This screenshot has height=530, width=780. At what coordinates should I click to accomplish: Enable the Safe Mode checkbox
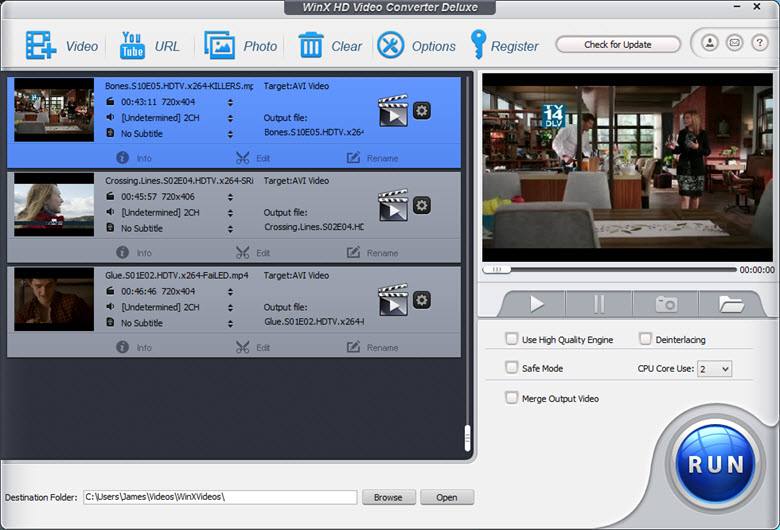[x=511, y=368]
